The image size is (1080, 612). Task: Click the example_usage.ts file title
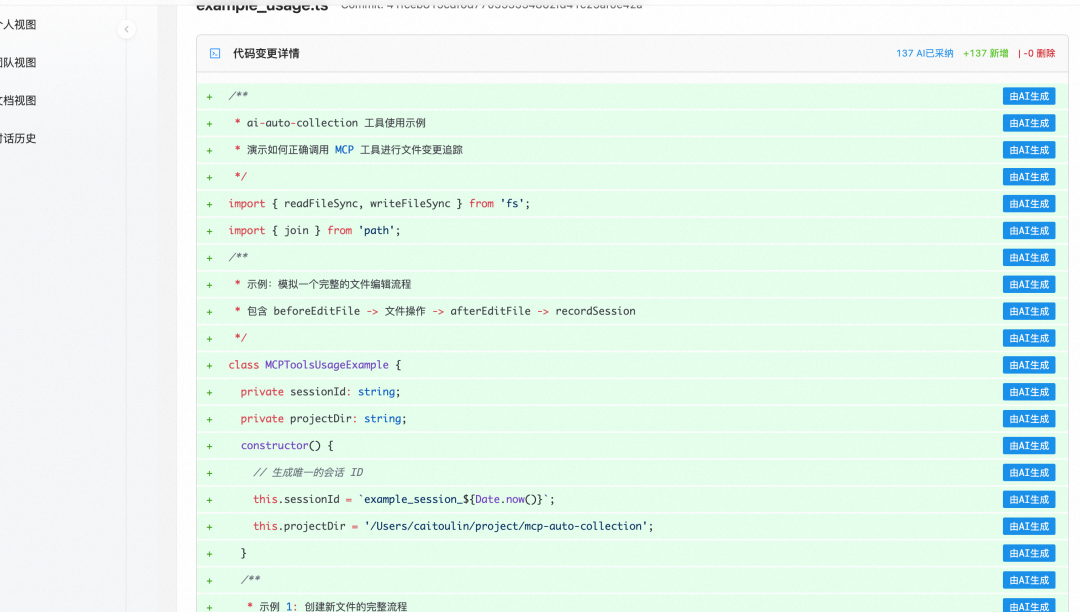262,7
